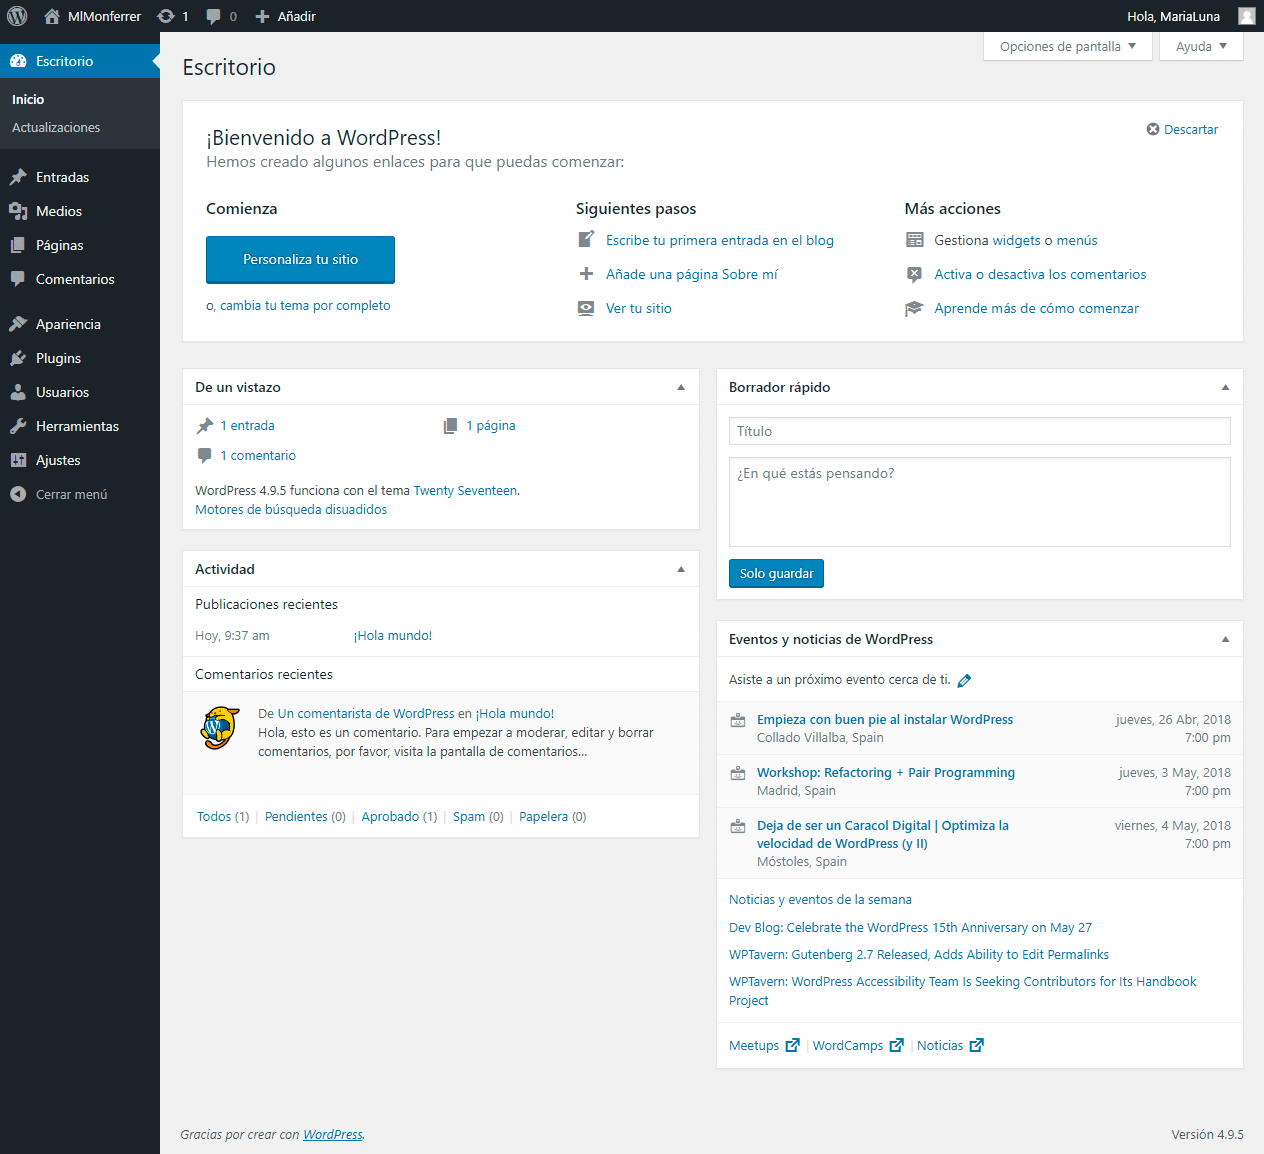The height and width of the screenshot is (1154, 1264).
Task: Open the Opciones de pantalla dropdown
Action: [1066, 46]
